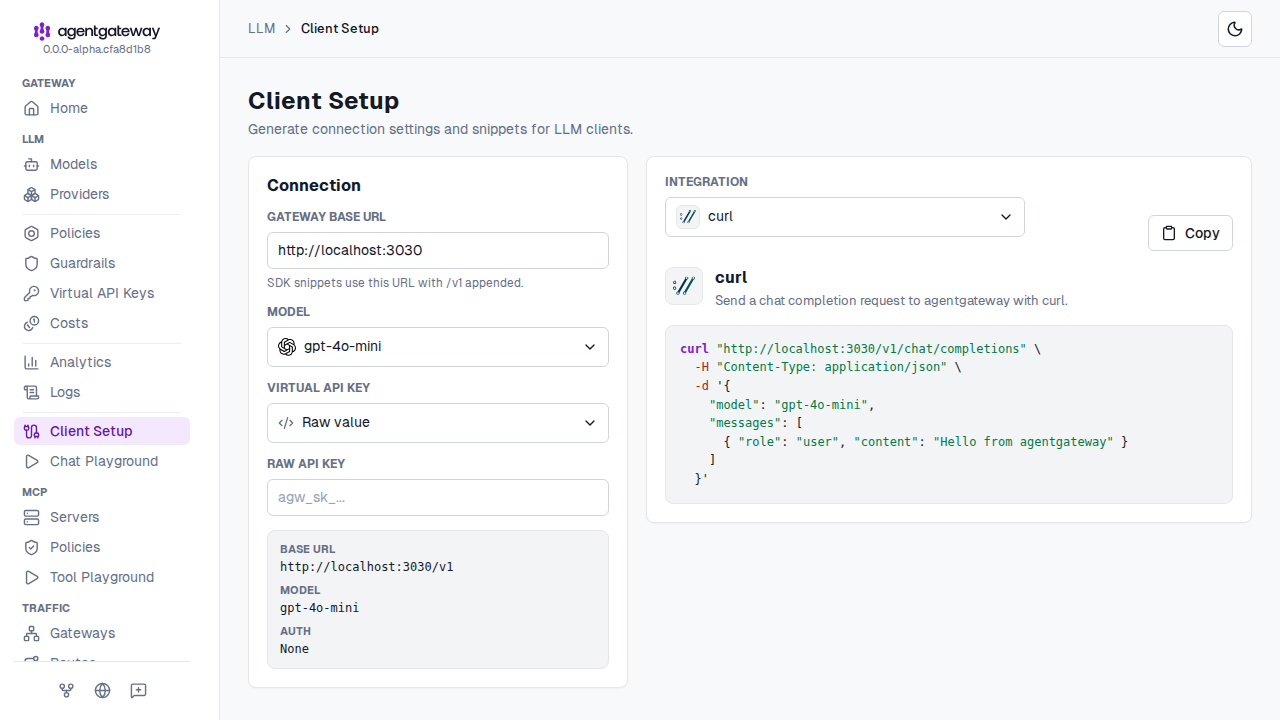The height and width of the screenshot is (720, 1280).
Task: Click the Virtual API Keys key icon
Action: pyautogui.click(x=32, y=293)
